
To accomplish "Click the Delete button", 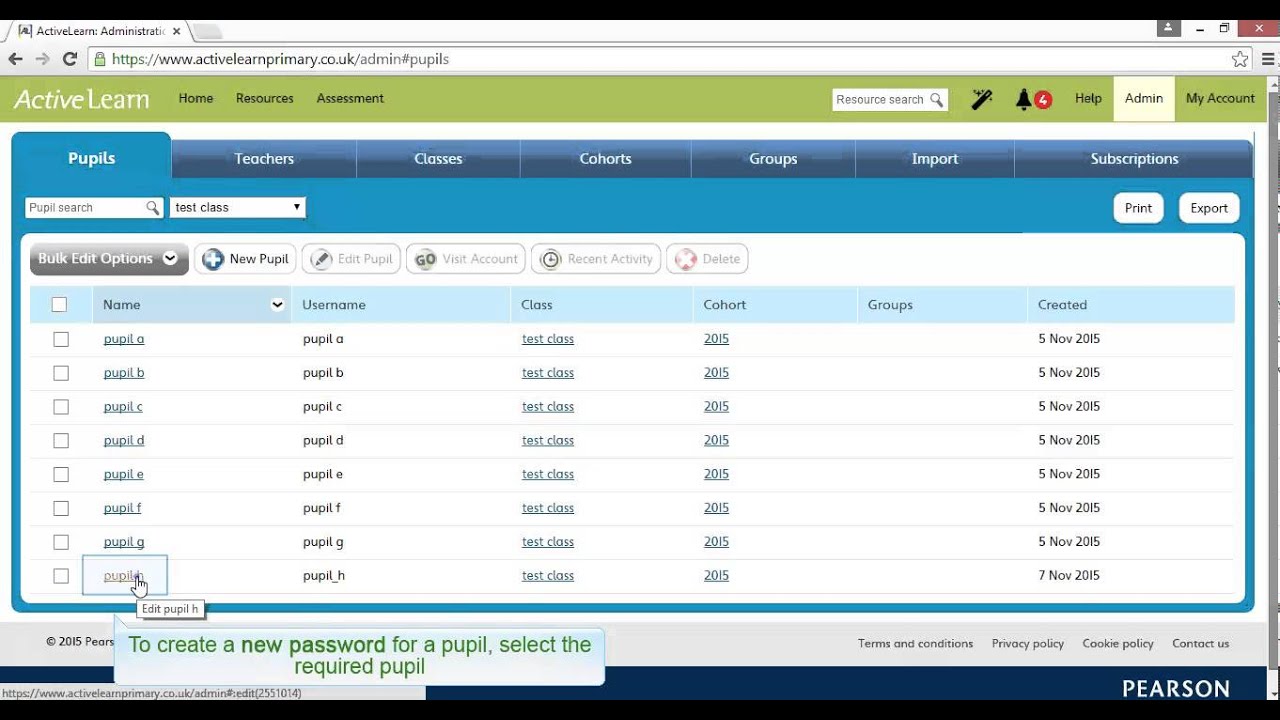I will pos(707,259).
